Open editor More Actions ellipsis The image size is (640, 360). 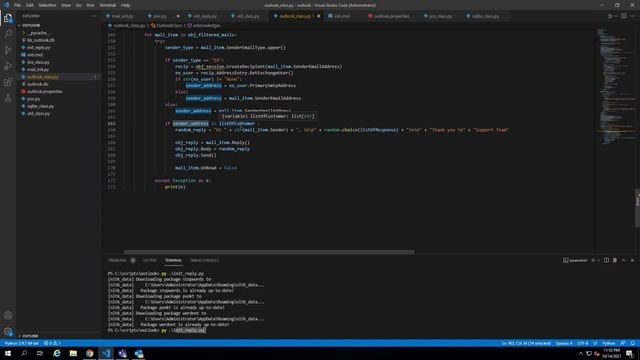[632, 16]
